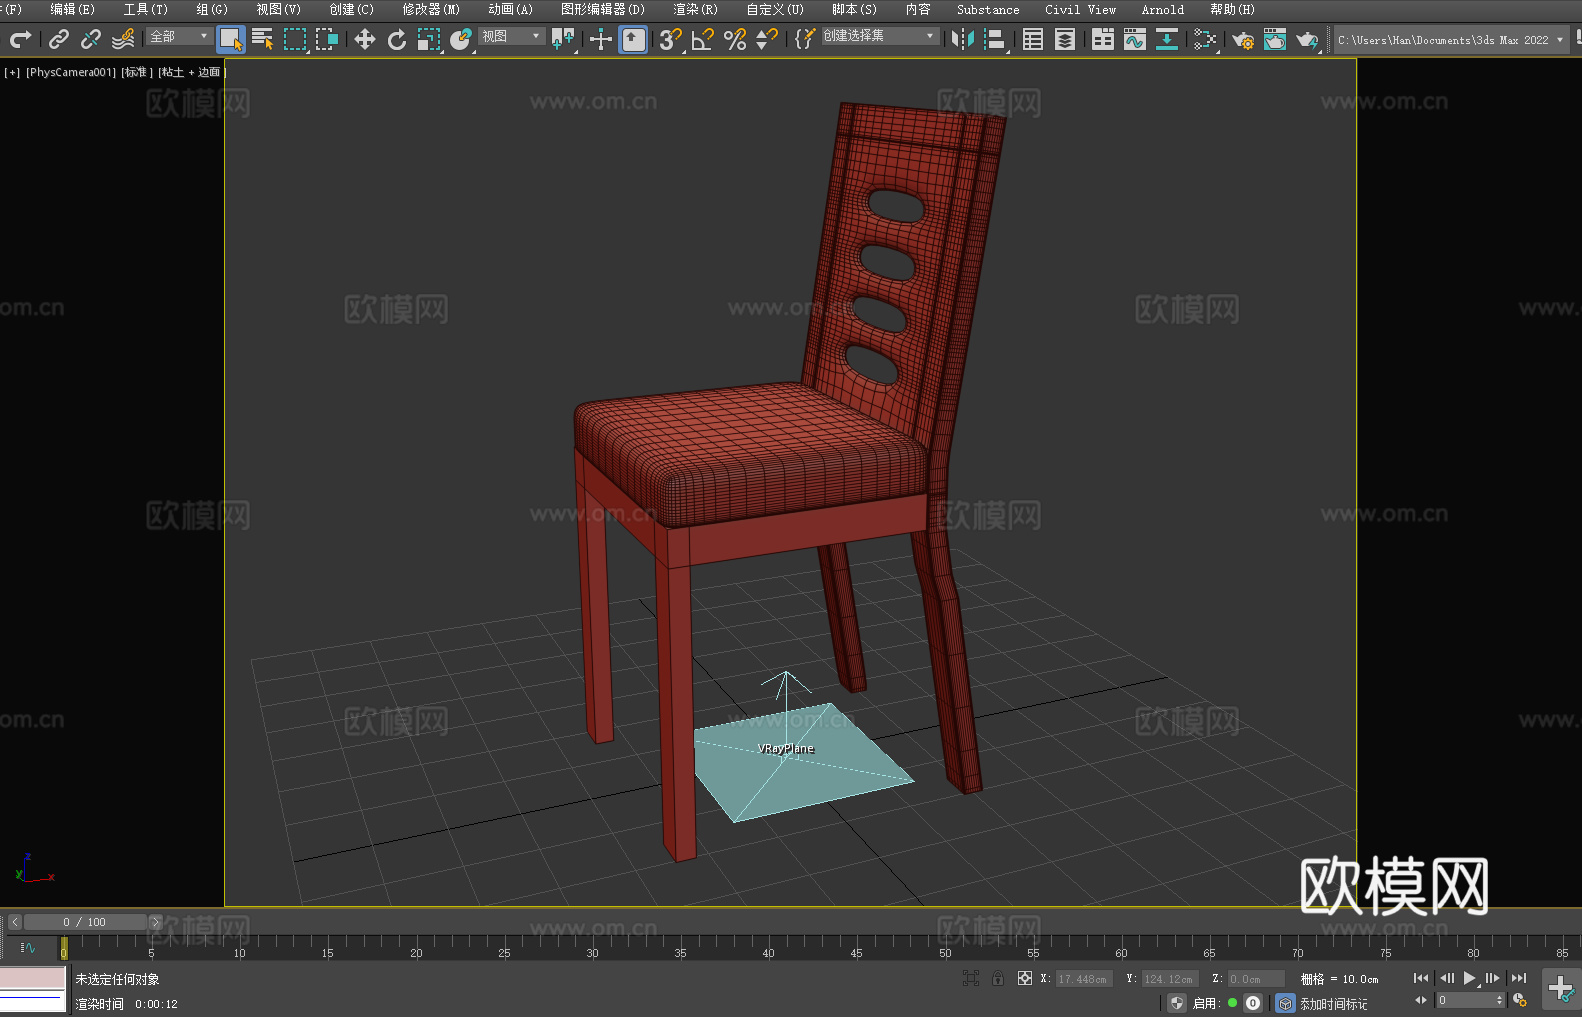Click the 0 / 100 time slider
Screen dimensions: 1582x1017
[x=85, y=922]
